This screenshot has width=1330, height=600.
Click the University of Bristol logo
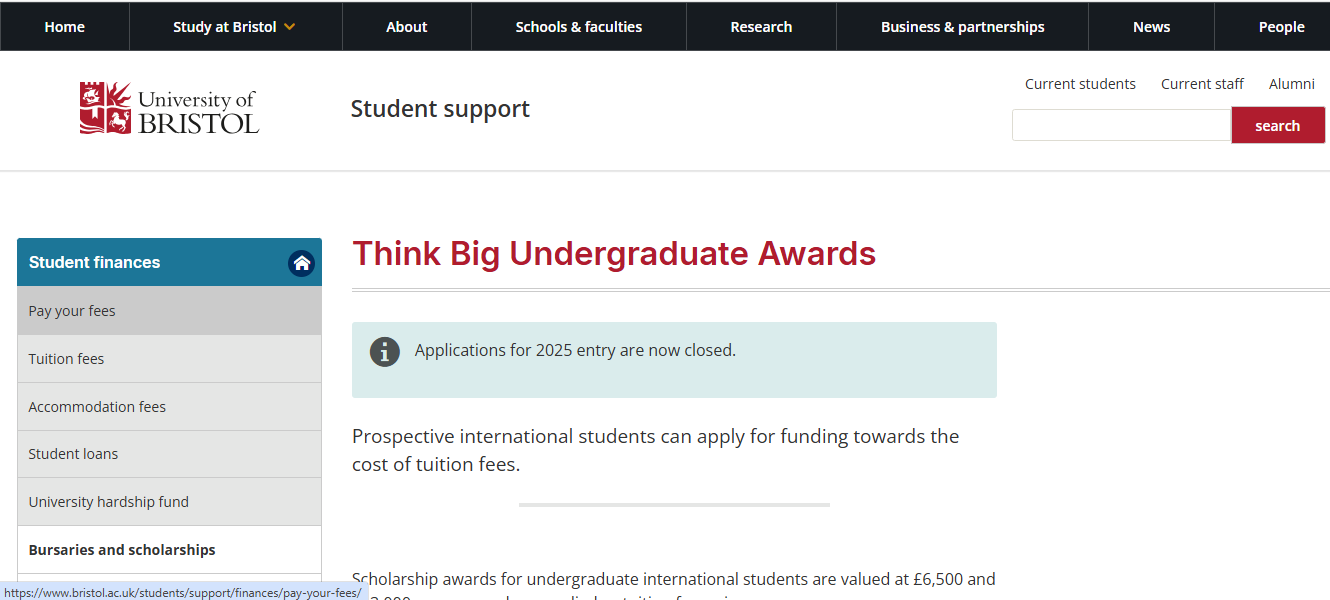(x=169, y=108)
